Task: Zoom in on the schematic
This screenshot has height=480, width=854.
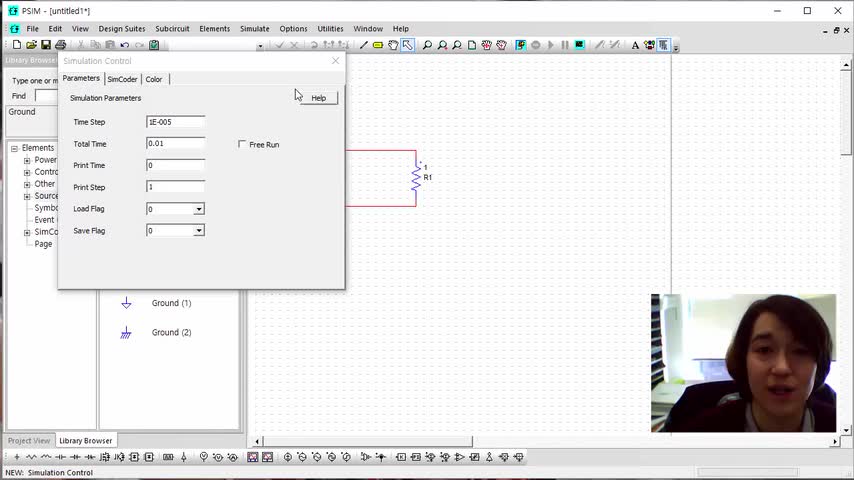Action: coord(442,45)
